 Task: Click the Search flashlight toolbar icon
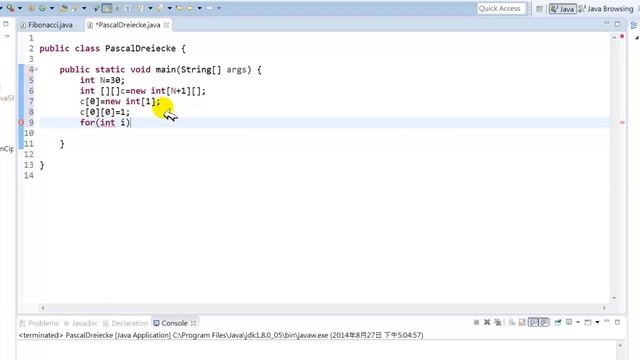74,8
